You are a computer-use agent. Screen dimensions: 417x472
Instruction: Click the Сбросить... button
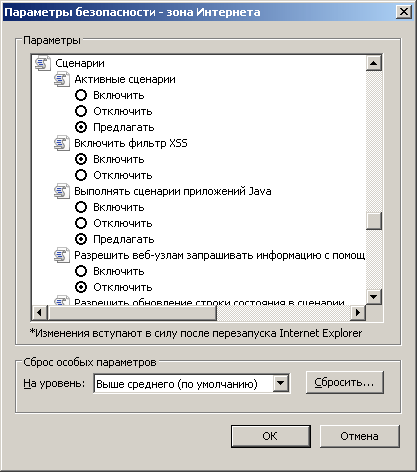(345, 382)
